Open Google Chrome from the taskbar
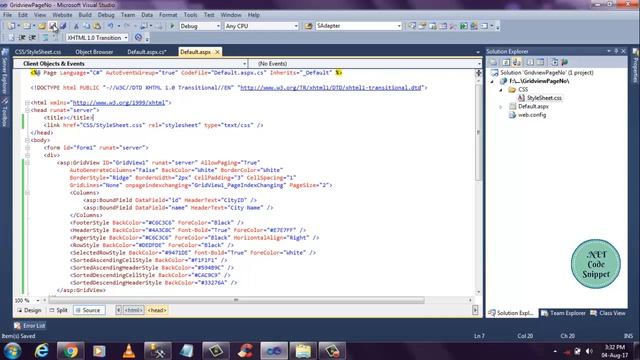This screenshot has height=360, width=640. [70, 351]
